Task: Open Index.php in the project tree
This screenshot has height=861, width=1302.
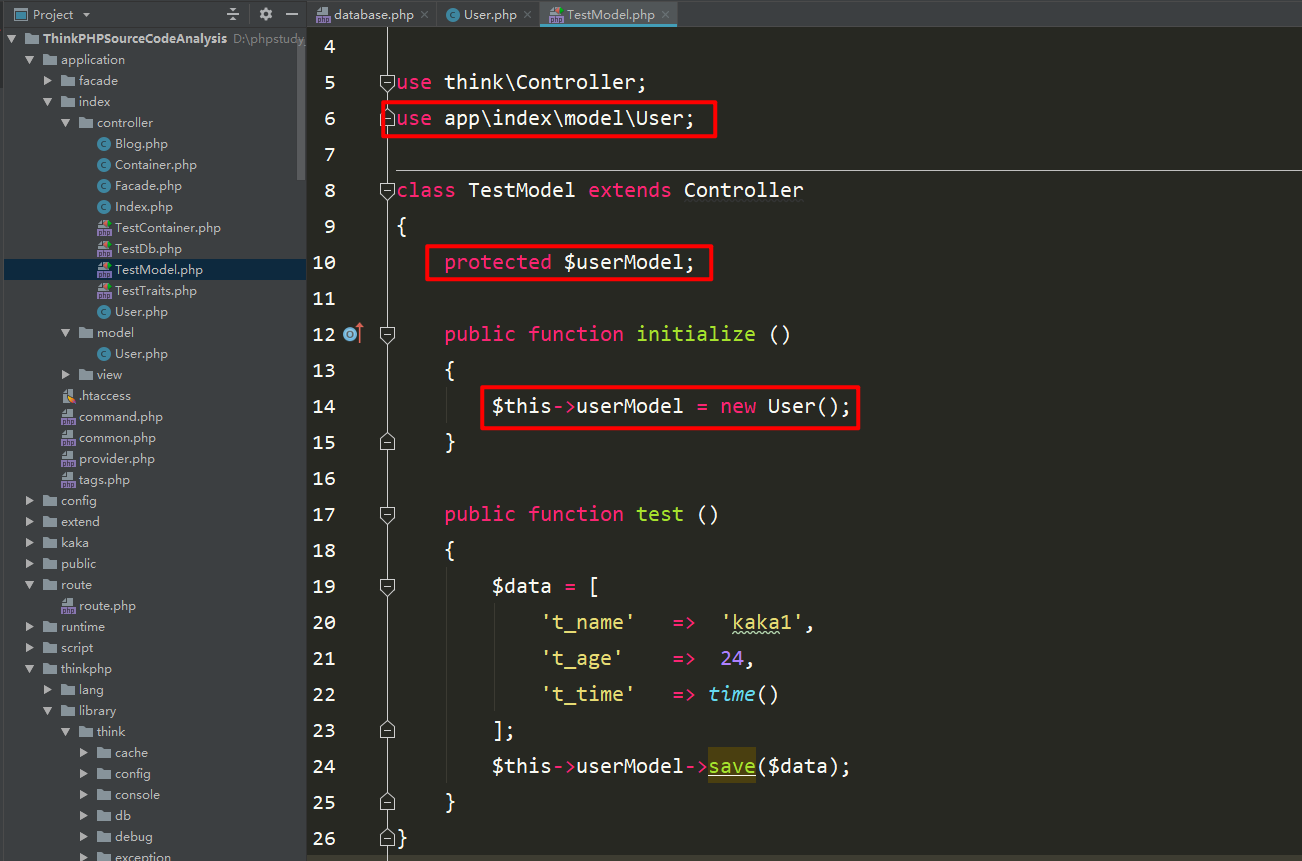Action: (x=143, y=207)
